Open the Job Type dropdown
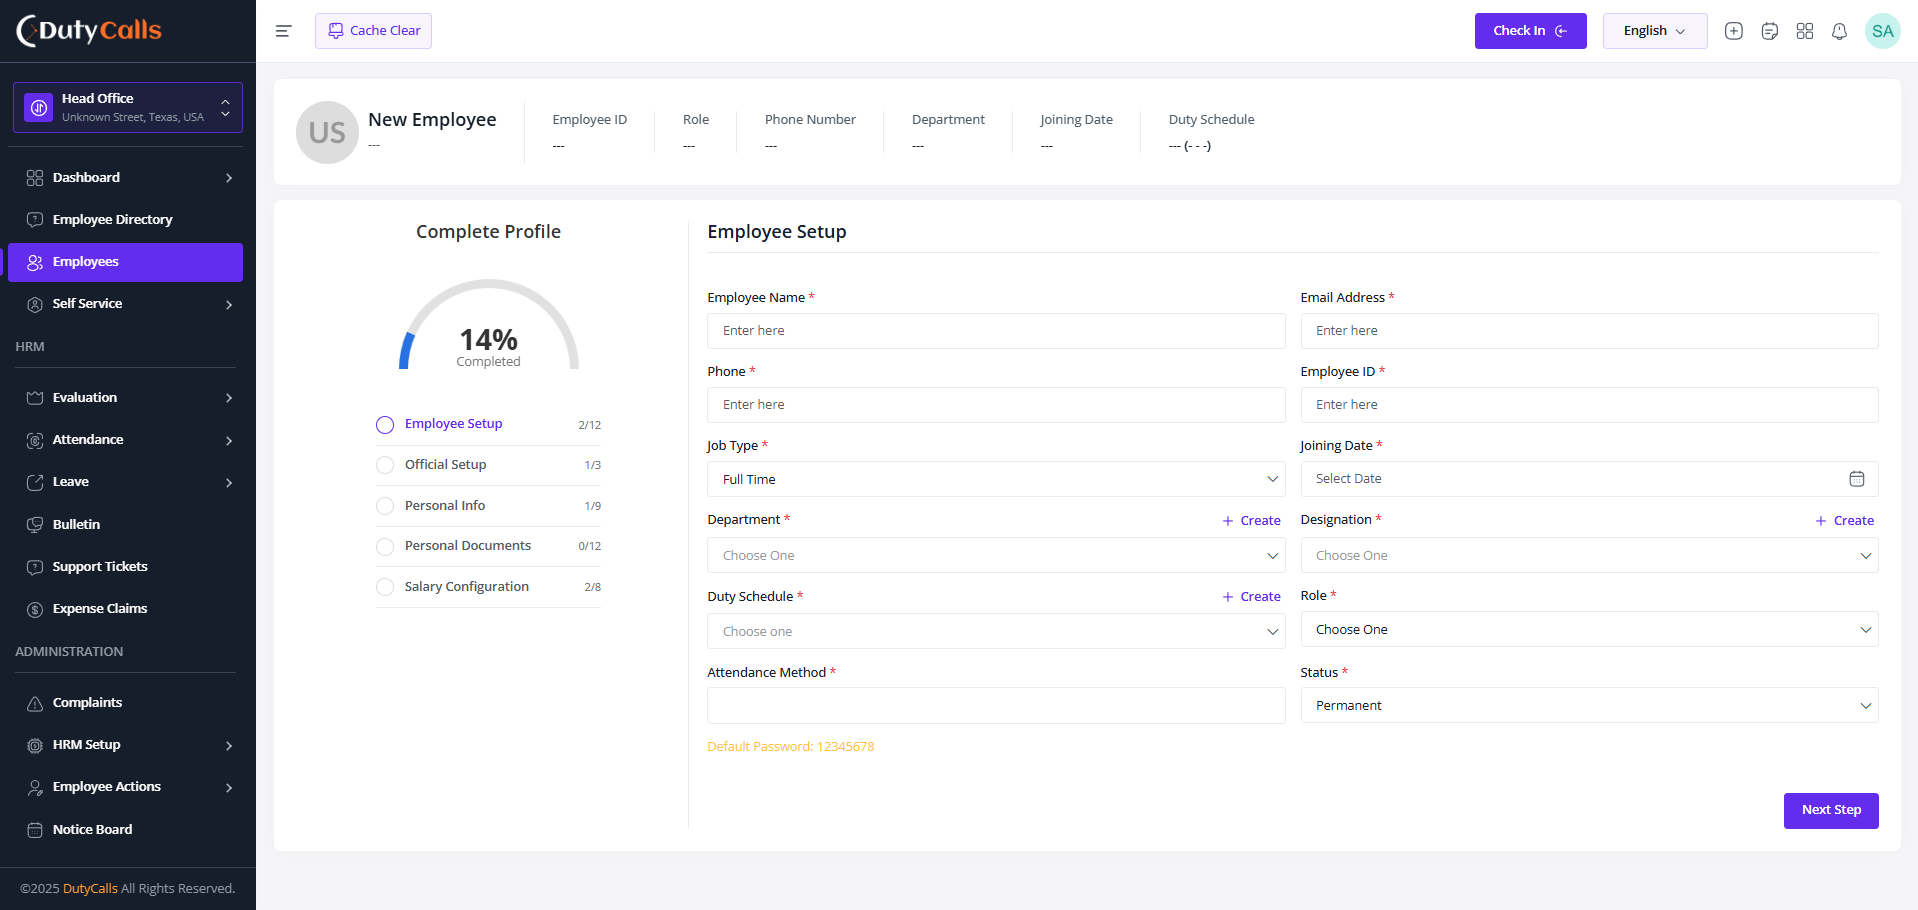Screen dimensions: 1918x910 [x=996, y=479]
